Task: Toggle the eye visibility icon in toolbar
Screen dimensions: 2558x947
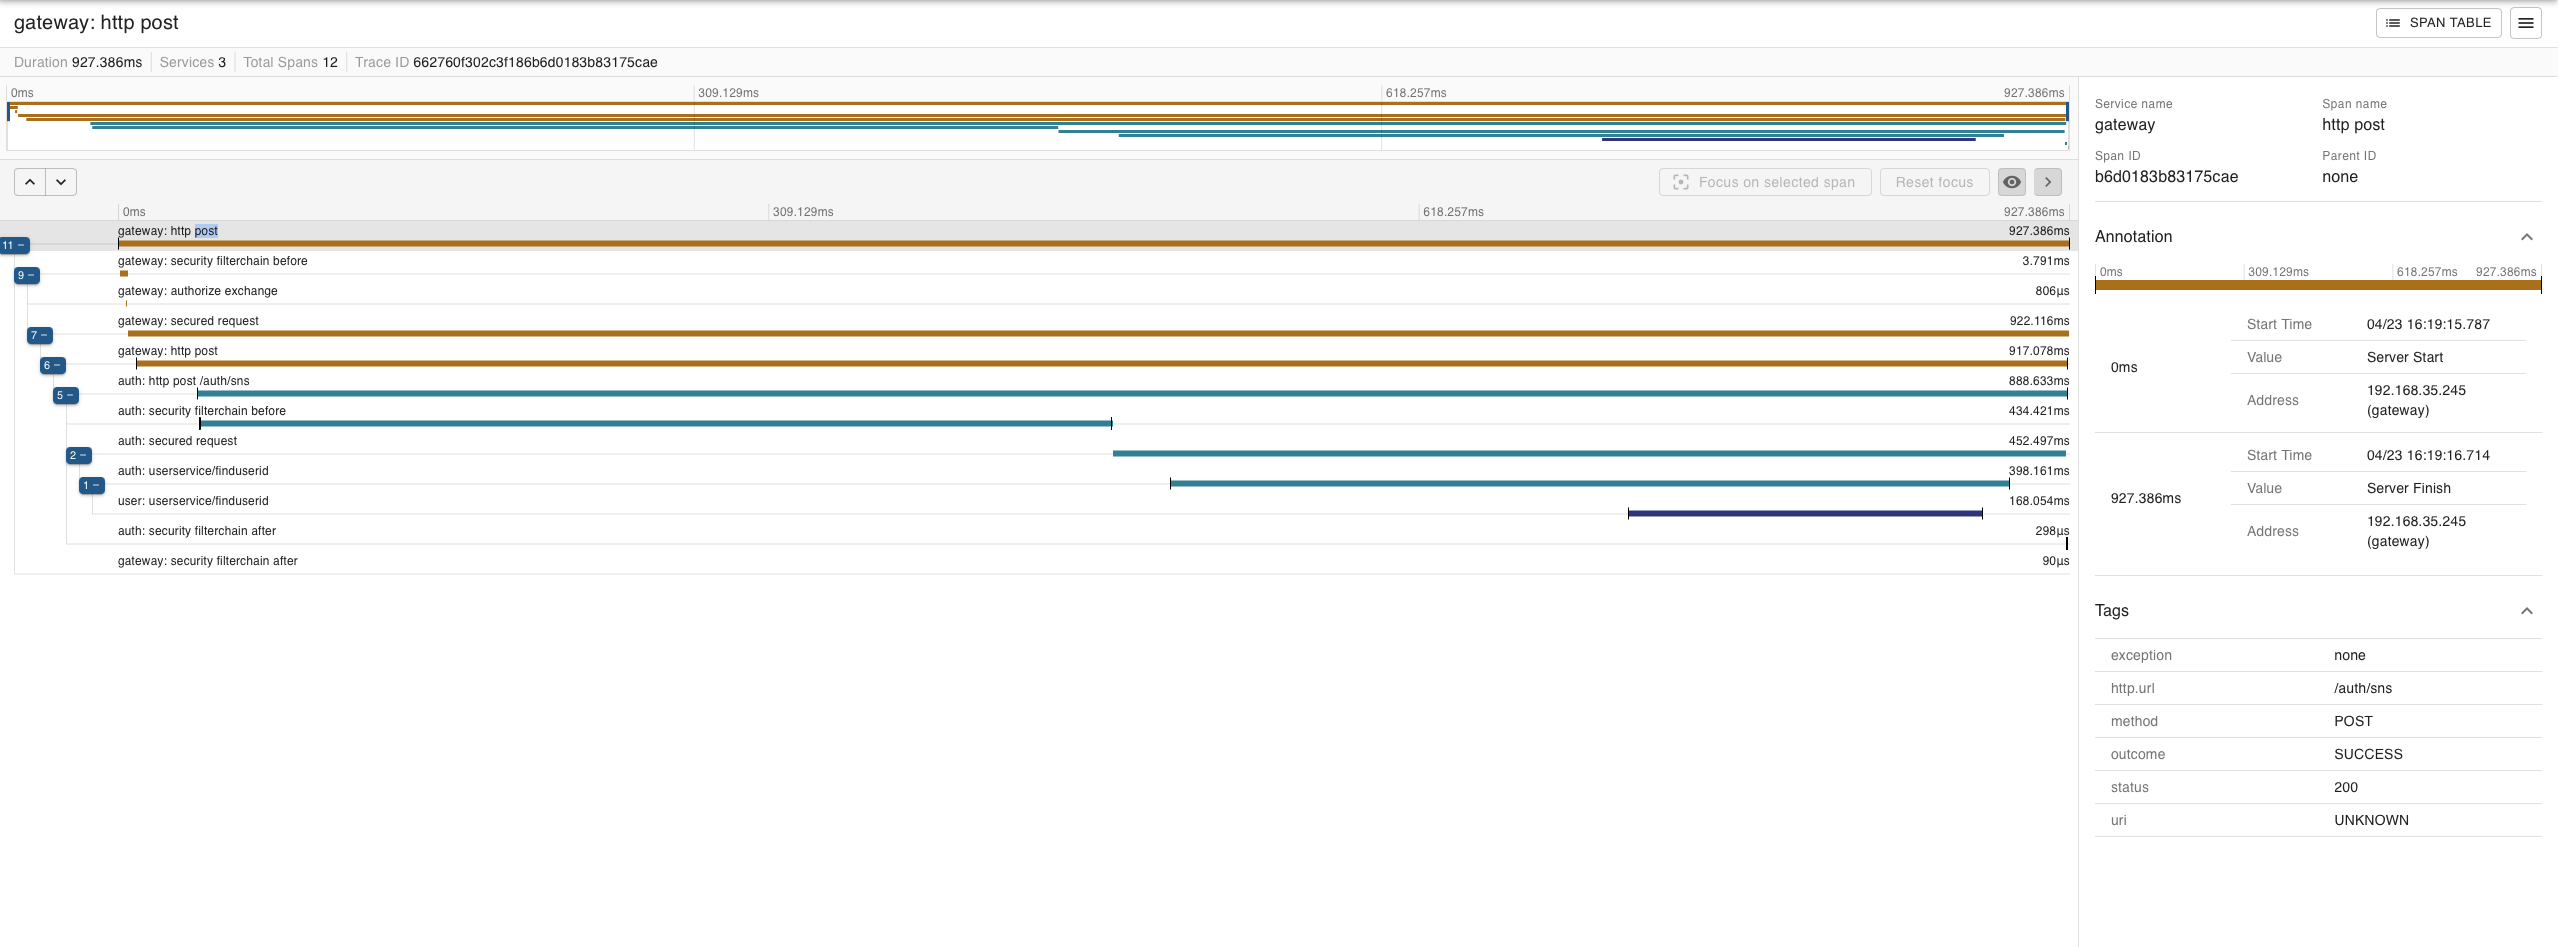Action: pyautogui.click(x=2012, y=182)
